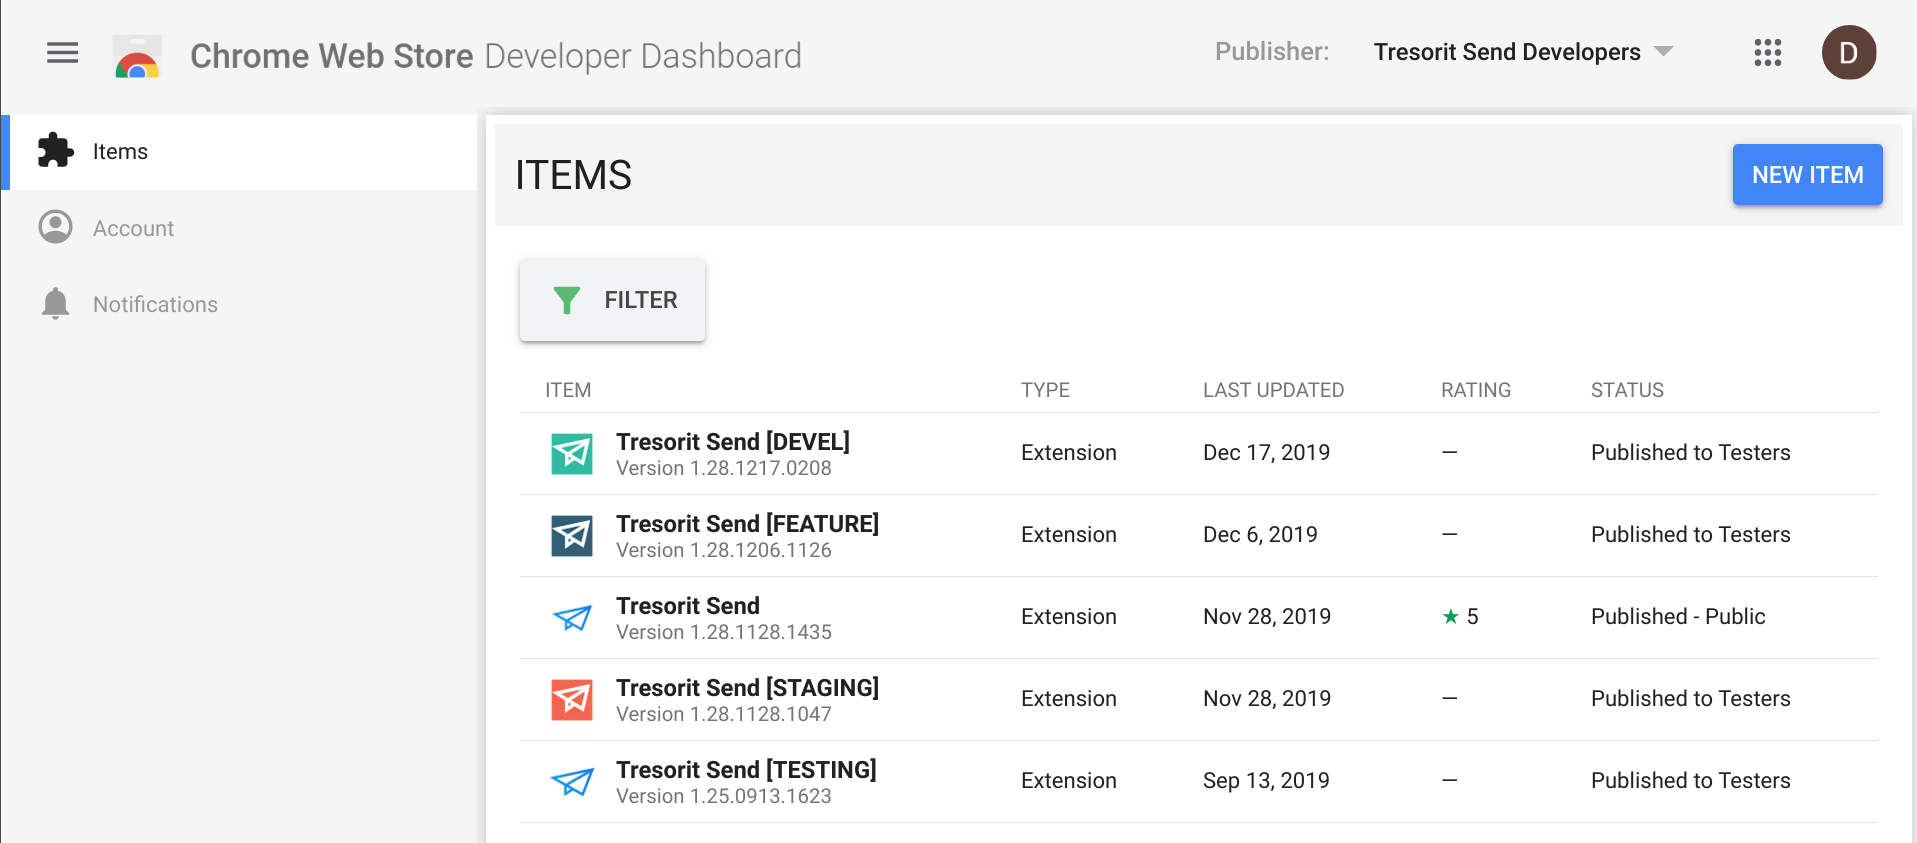Select Tresorit Send Developers publisher
This screenshot has height=843, width=1917.
tap(1507, 52)
